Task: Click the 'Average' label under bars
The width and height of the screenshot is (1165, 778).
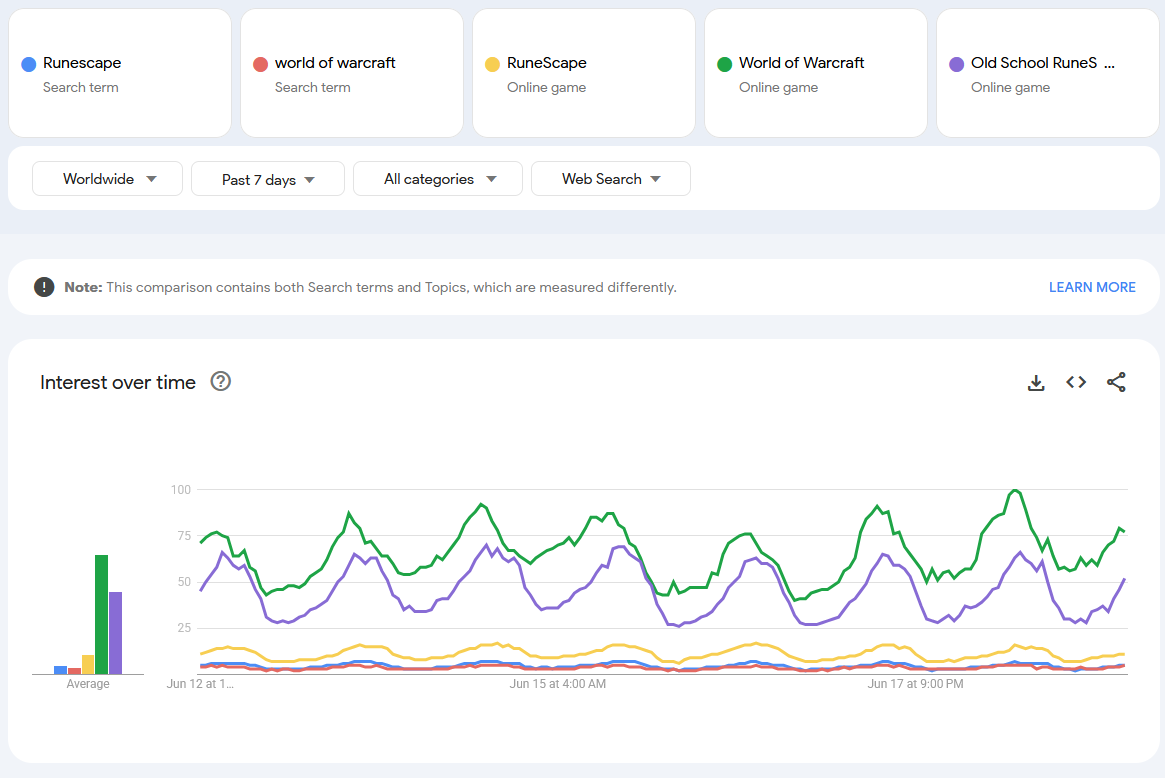Action: [88, 684]
